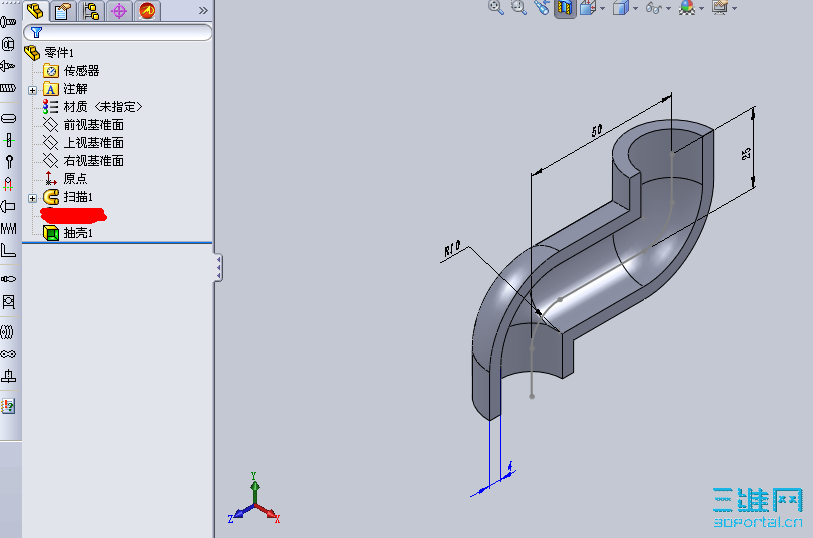The width and height of the screenshot is (813, 538).
Task: Select the 原点 origin item
Action: [65, 179]
